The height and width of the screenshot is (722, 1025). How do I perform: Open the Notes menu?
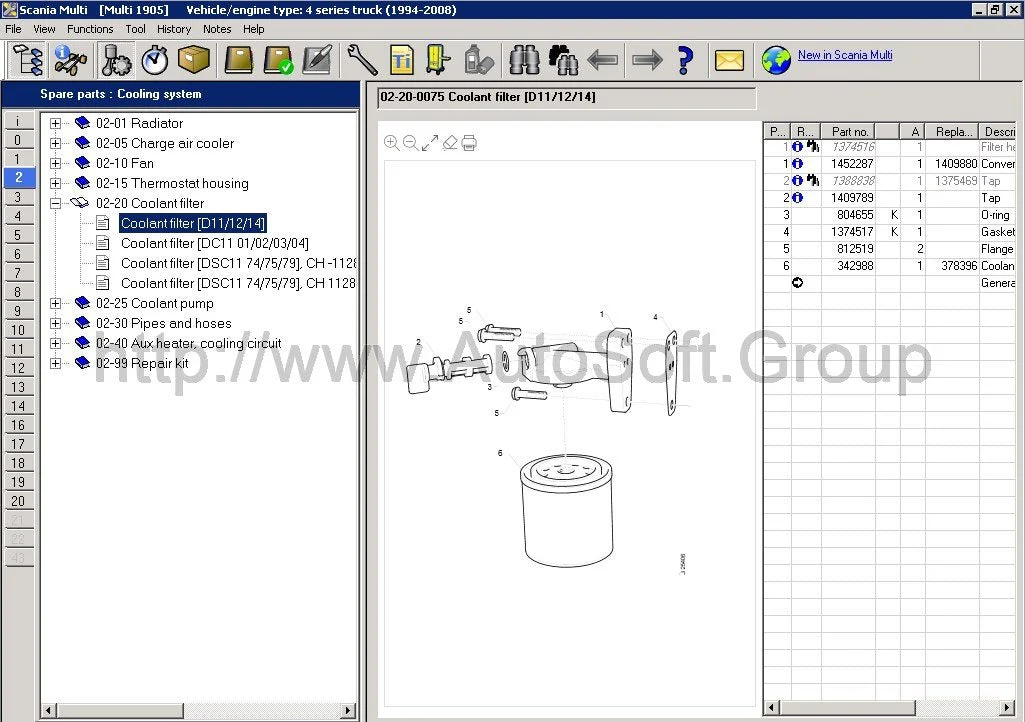217,29
